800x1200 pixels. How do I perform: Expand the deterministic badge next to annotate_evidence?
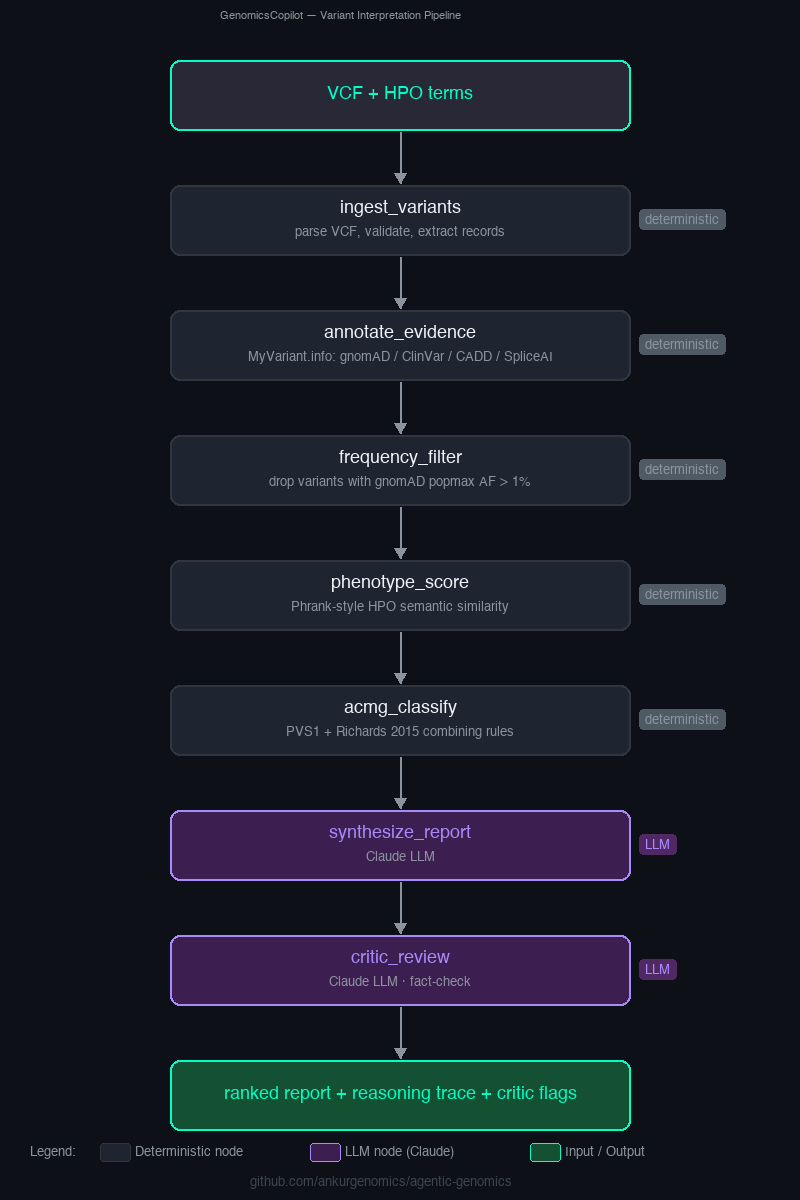[x=682, y=344]
